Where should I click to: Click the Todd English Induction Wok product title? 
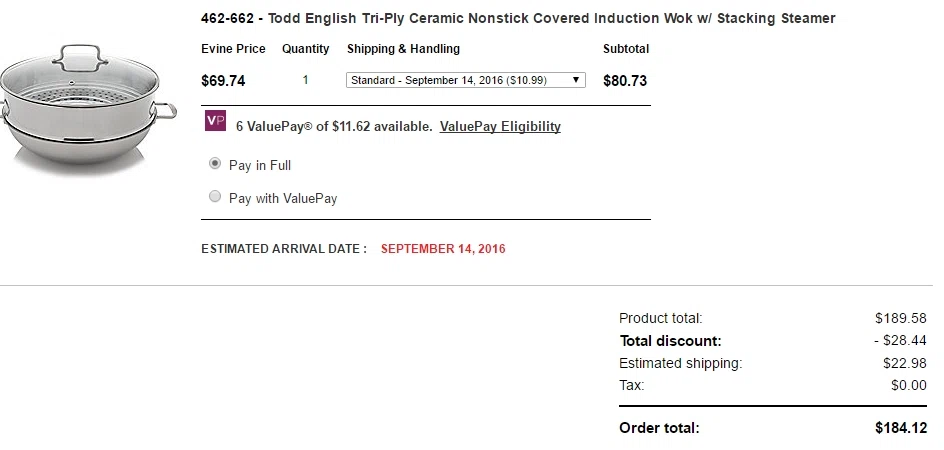coord(518,19)
